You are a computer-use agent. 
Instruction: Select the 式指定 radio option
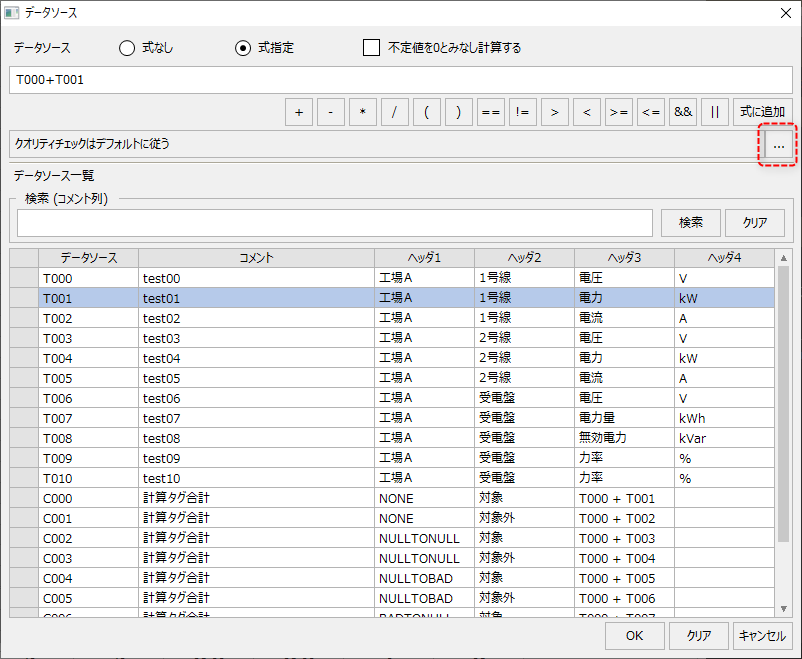tap(243, 48)
